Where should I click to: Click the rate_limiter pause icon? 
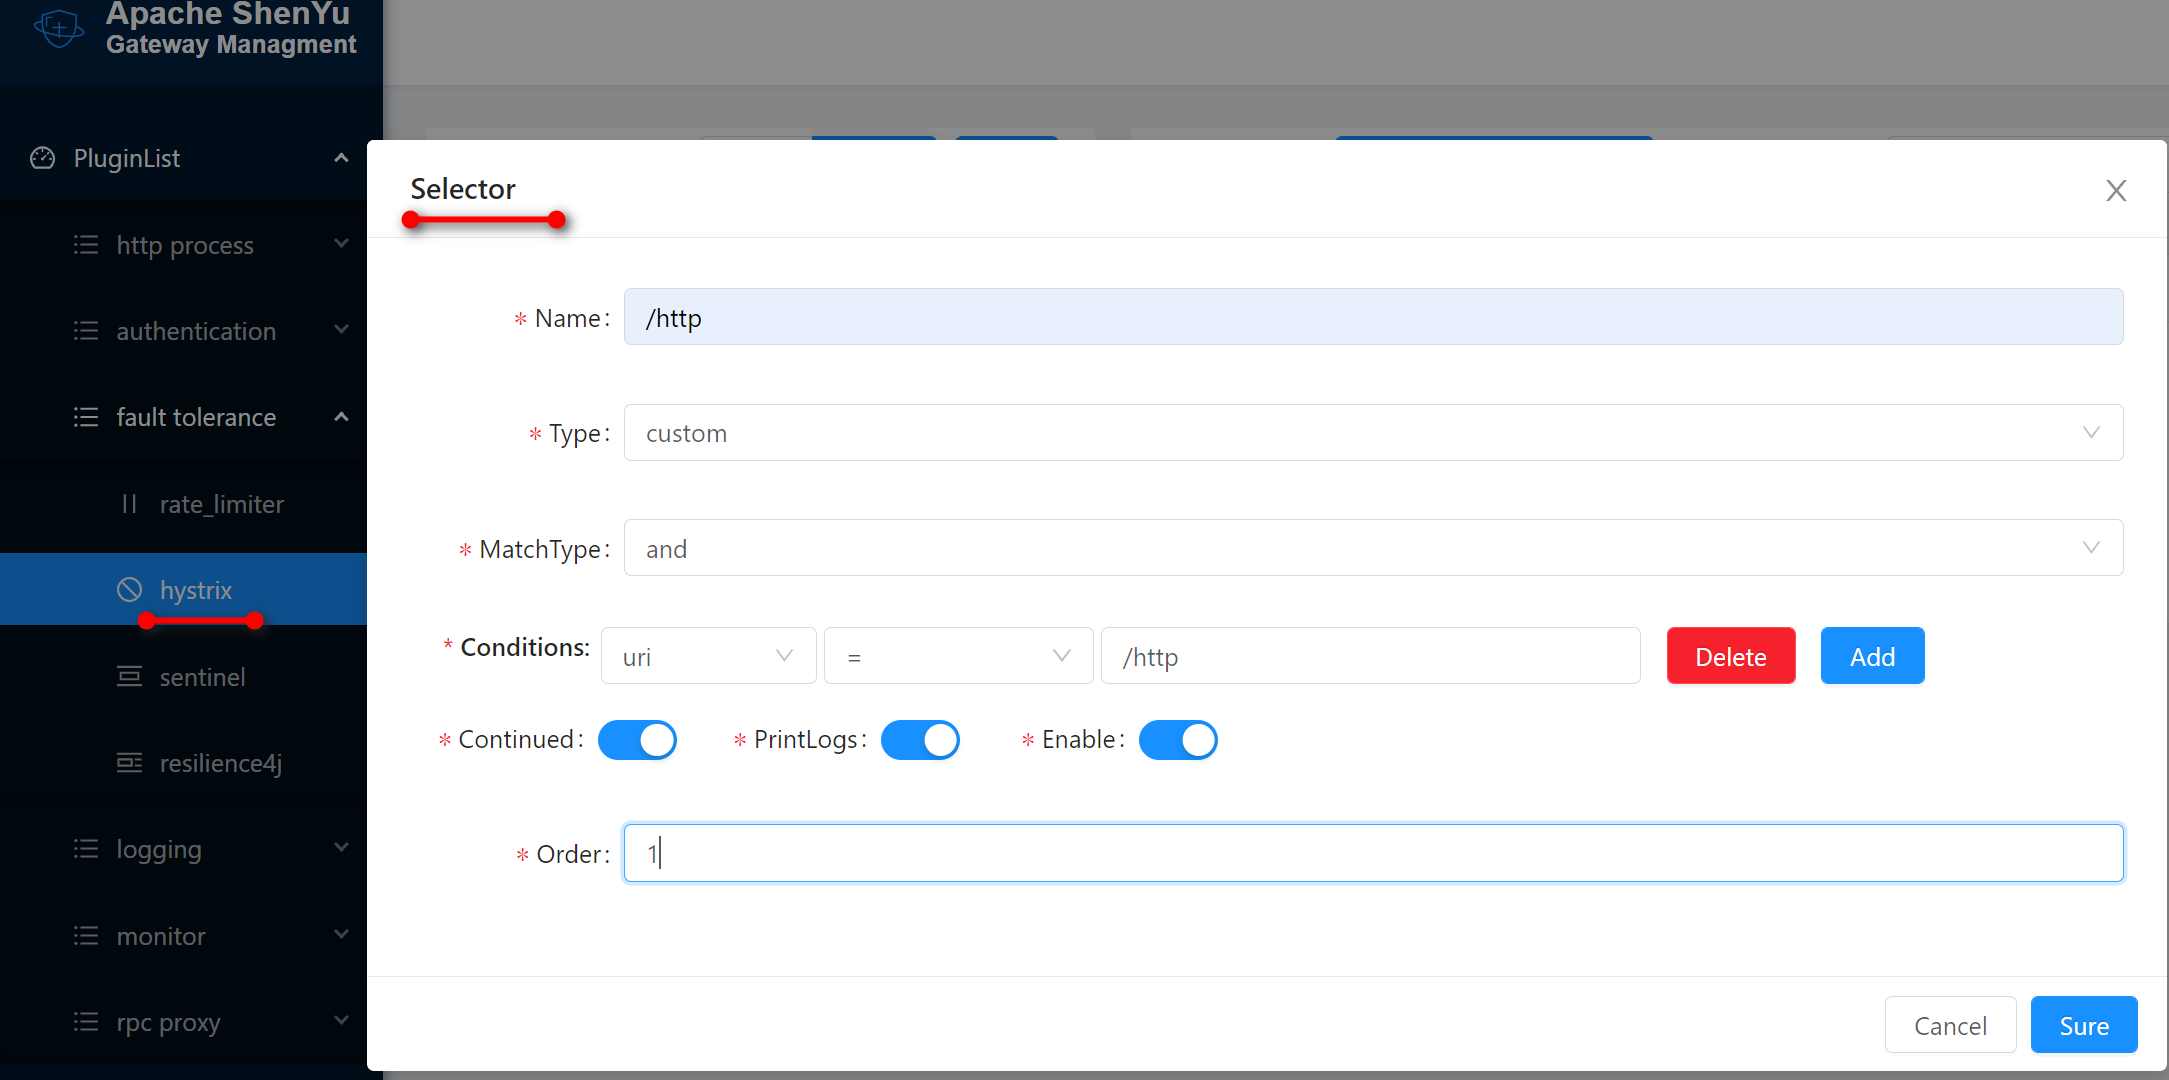129,504
